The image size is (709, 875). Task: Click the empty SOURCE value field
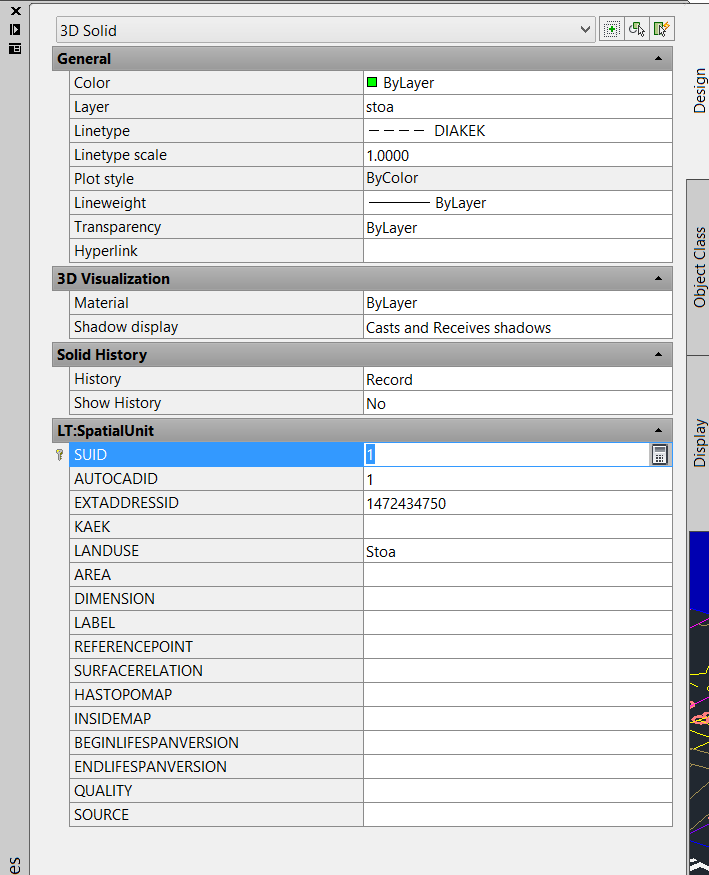[x=518, y=815]
